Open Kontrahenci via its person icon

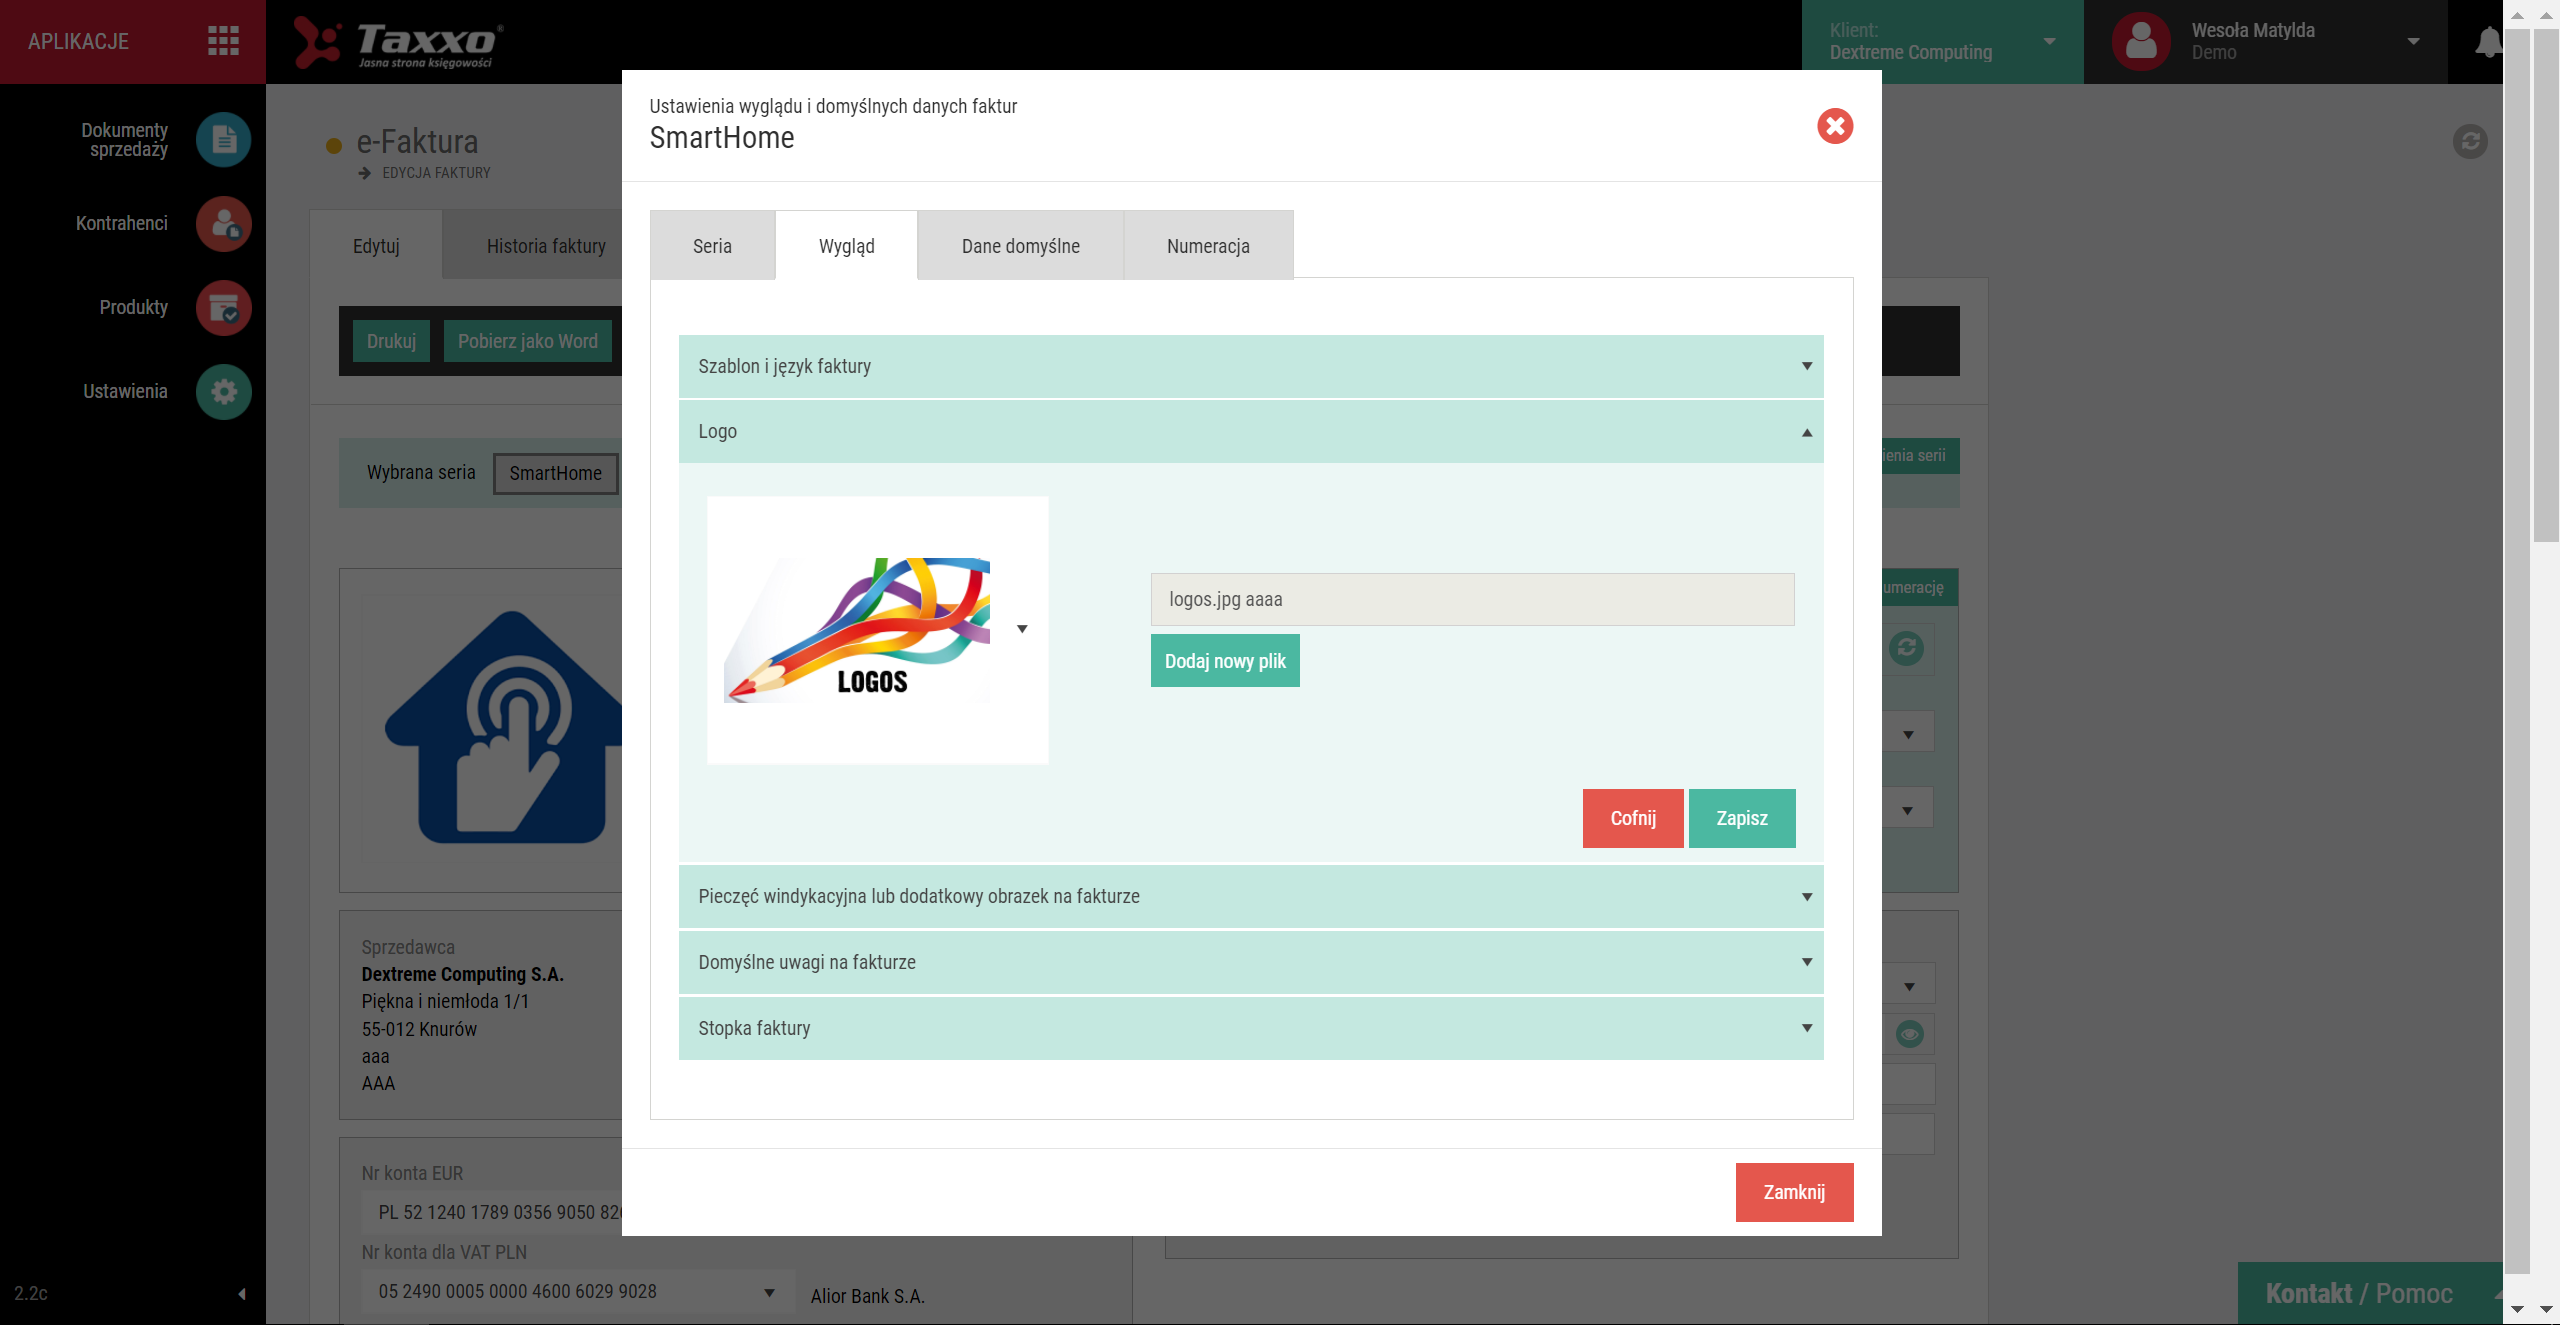(224, 223)
